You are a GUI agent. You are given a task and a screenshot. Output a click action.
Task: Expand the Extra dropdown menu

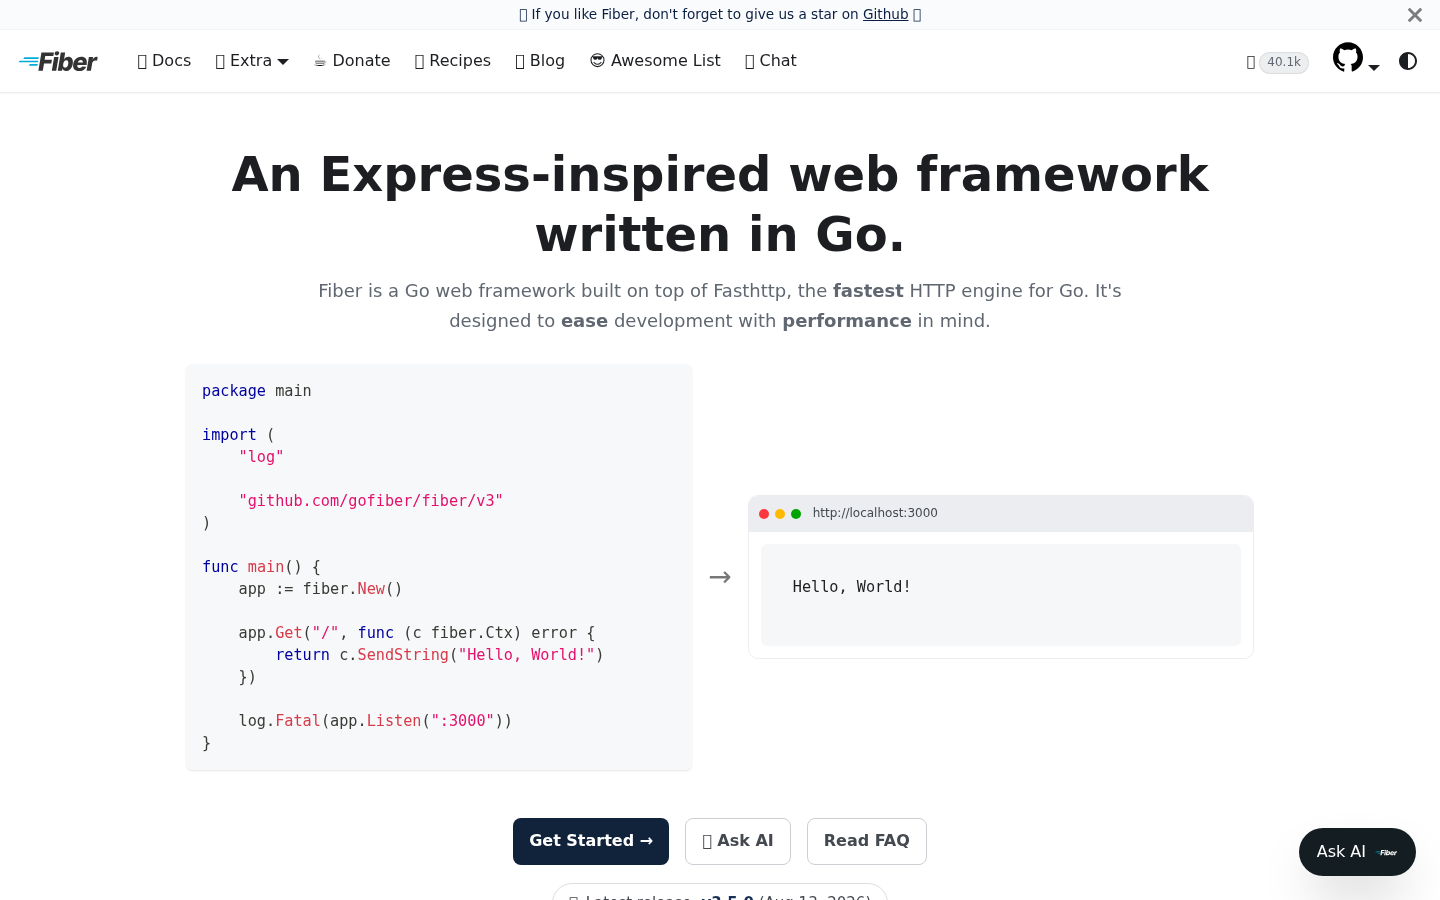point(252,61)
